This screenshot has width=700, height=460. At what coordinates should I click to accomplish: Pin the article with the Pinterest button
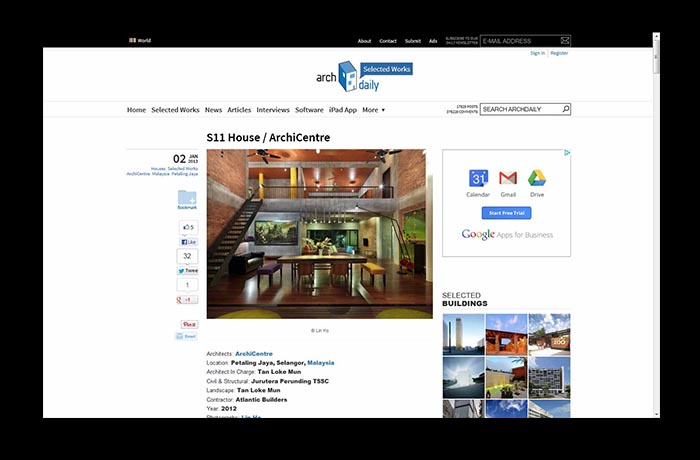pyautogui.click(x=188, y=324)
